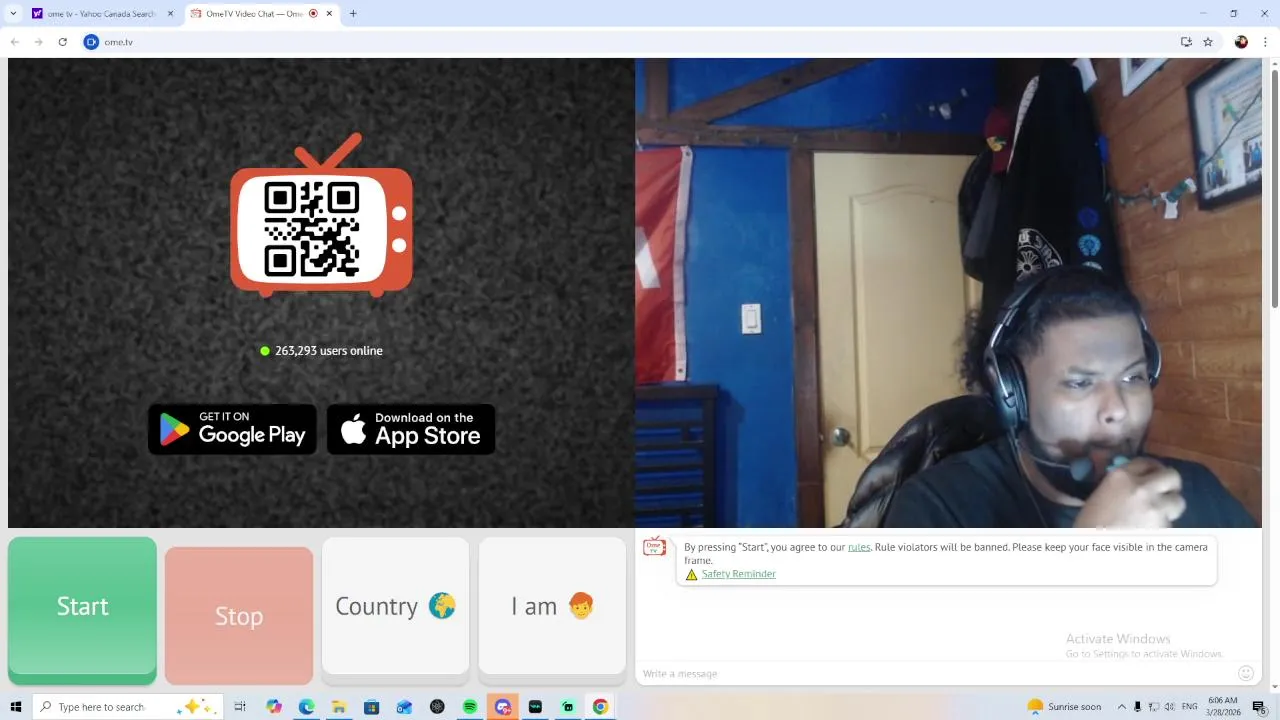Click the warning triangle icon beside Safety Reminder
The image size is (1280, 720).
[691, 574]
